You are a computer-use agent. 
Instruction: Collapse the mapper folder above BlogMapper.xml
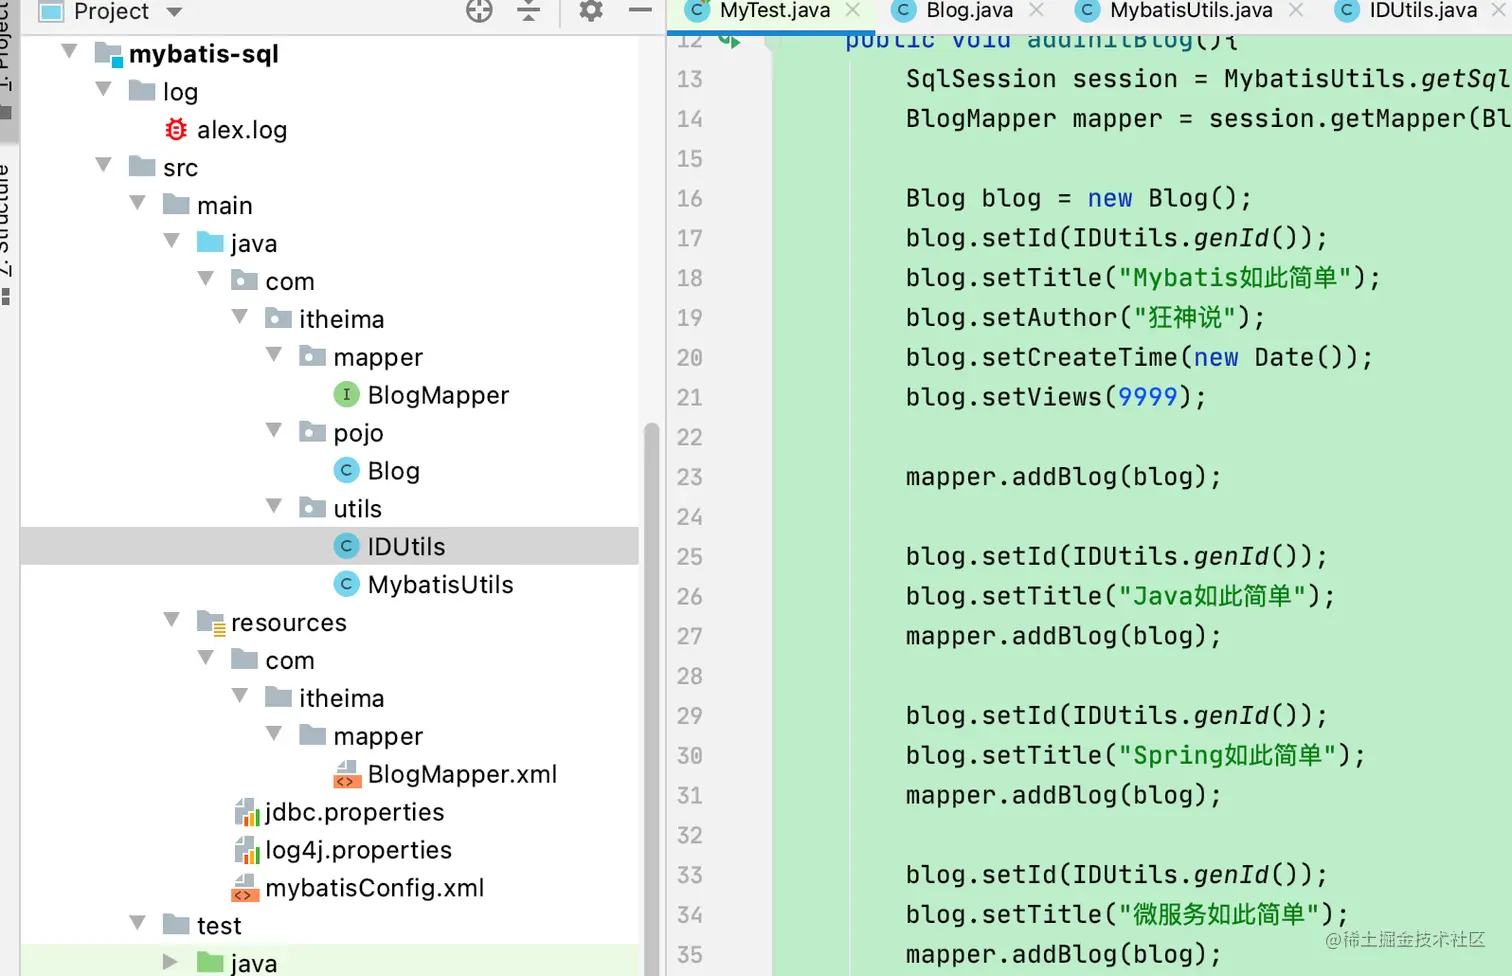pyautogui.click(x=273, y=733)
